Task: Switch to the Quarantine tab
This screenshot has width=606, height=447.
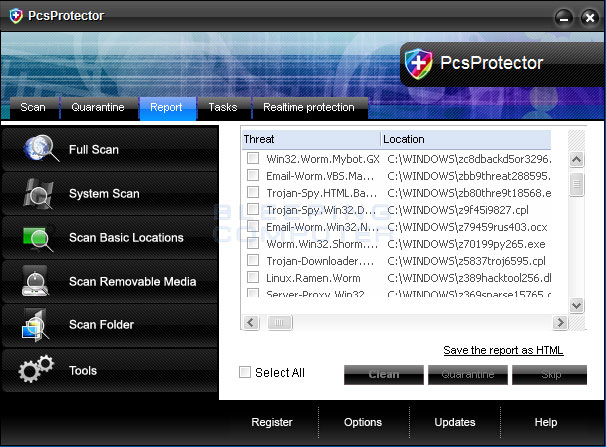Action: click(98, 107)
